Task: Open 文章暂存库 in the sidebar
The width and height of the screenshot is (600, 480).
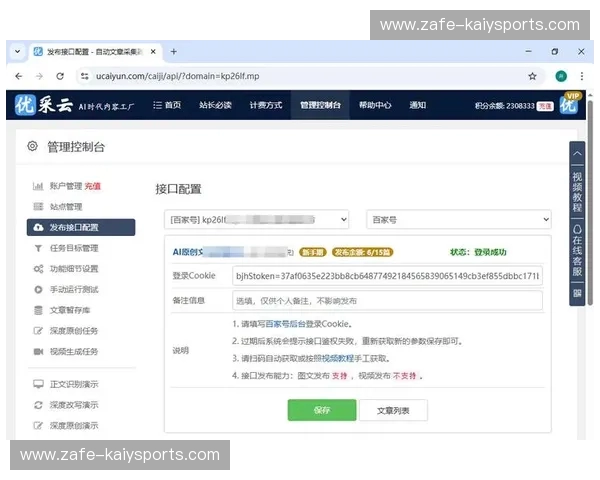Action: 70,310
